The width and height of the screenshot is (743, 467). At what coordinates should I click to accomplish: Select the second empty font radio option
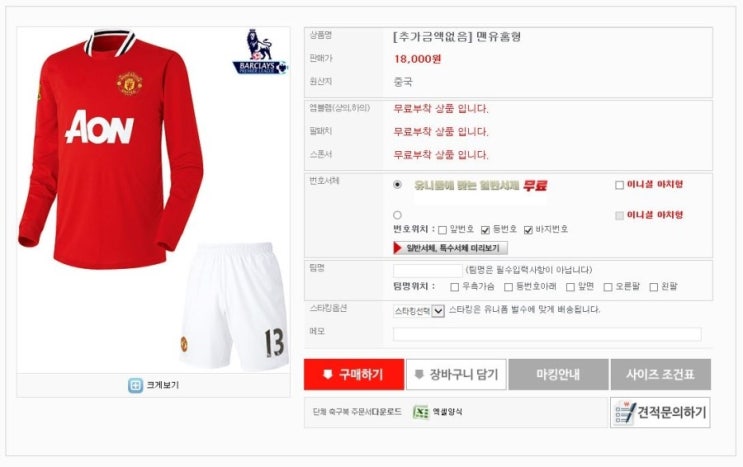coord(398,215)
